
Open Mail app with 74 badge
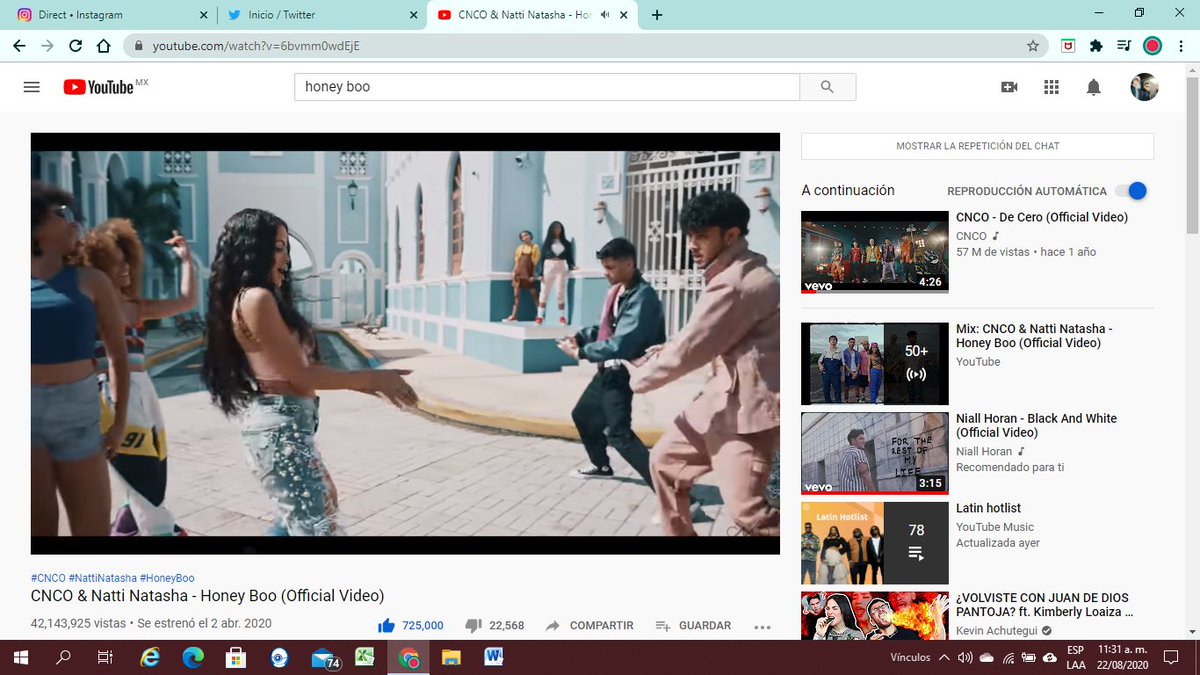[x=324, y=658]
